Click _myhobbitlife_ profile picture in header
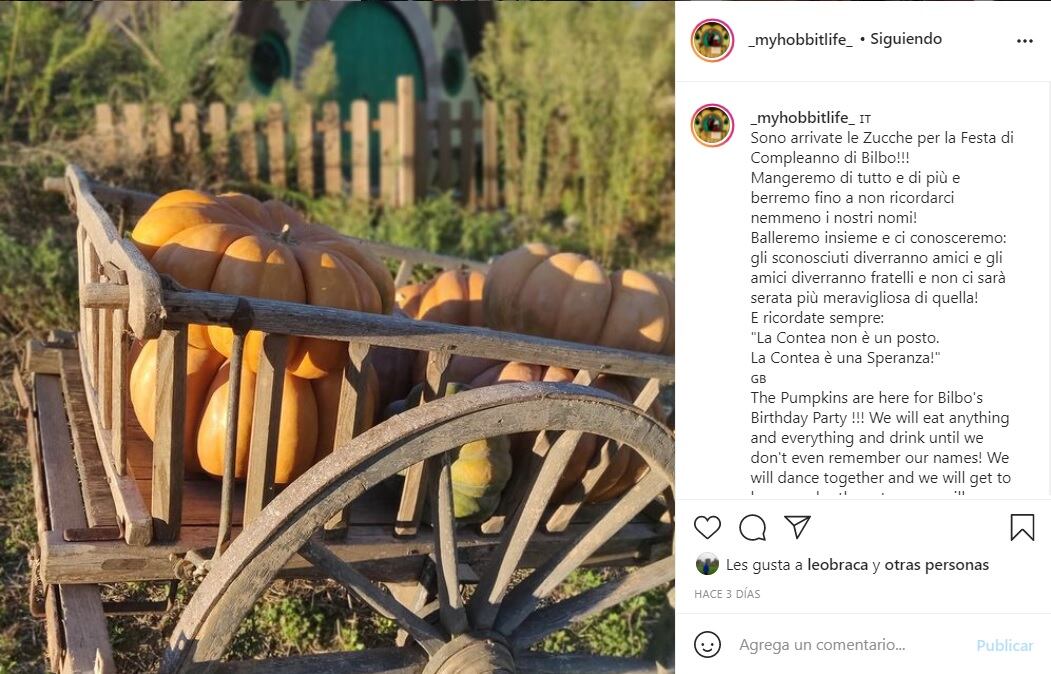The width and height of the screenshot is (1051, 674). [713, 40]
